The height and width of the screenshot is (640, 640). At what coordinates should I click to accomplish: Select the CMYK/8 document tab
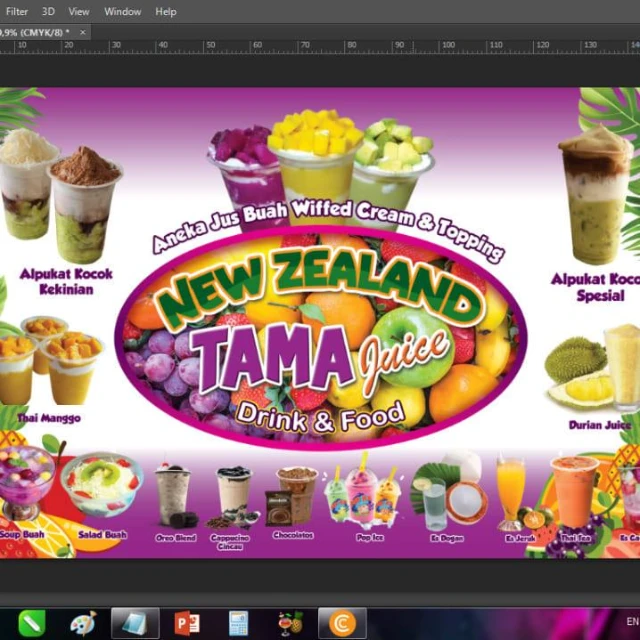pos(35,32)
